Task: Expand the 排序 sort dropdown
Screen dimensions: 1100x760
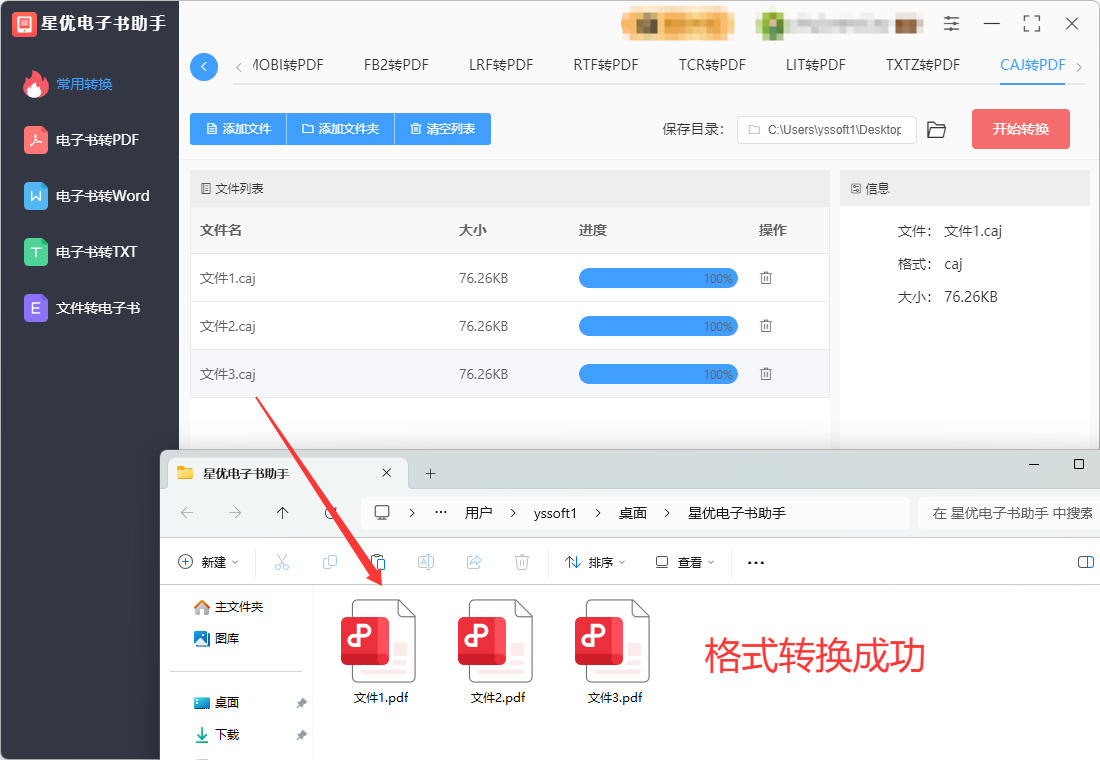Action: point(595,562)
